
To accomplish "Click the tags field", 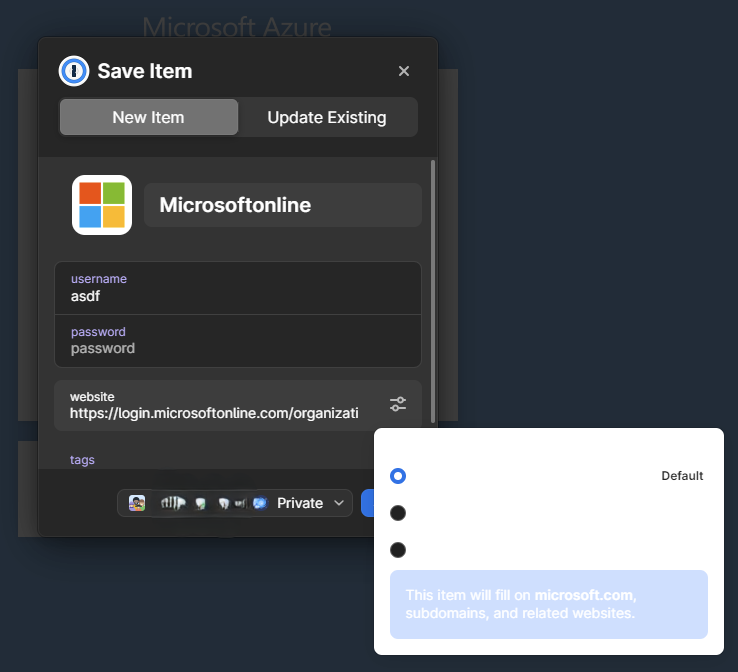I will click(x=237, y=460).
